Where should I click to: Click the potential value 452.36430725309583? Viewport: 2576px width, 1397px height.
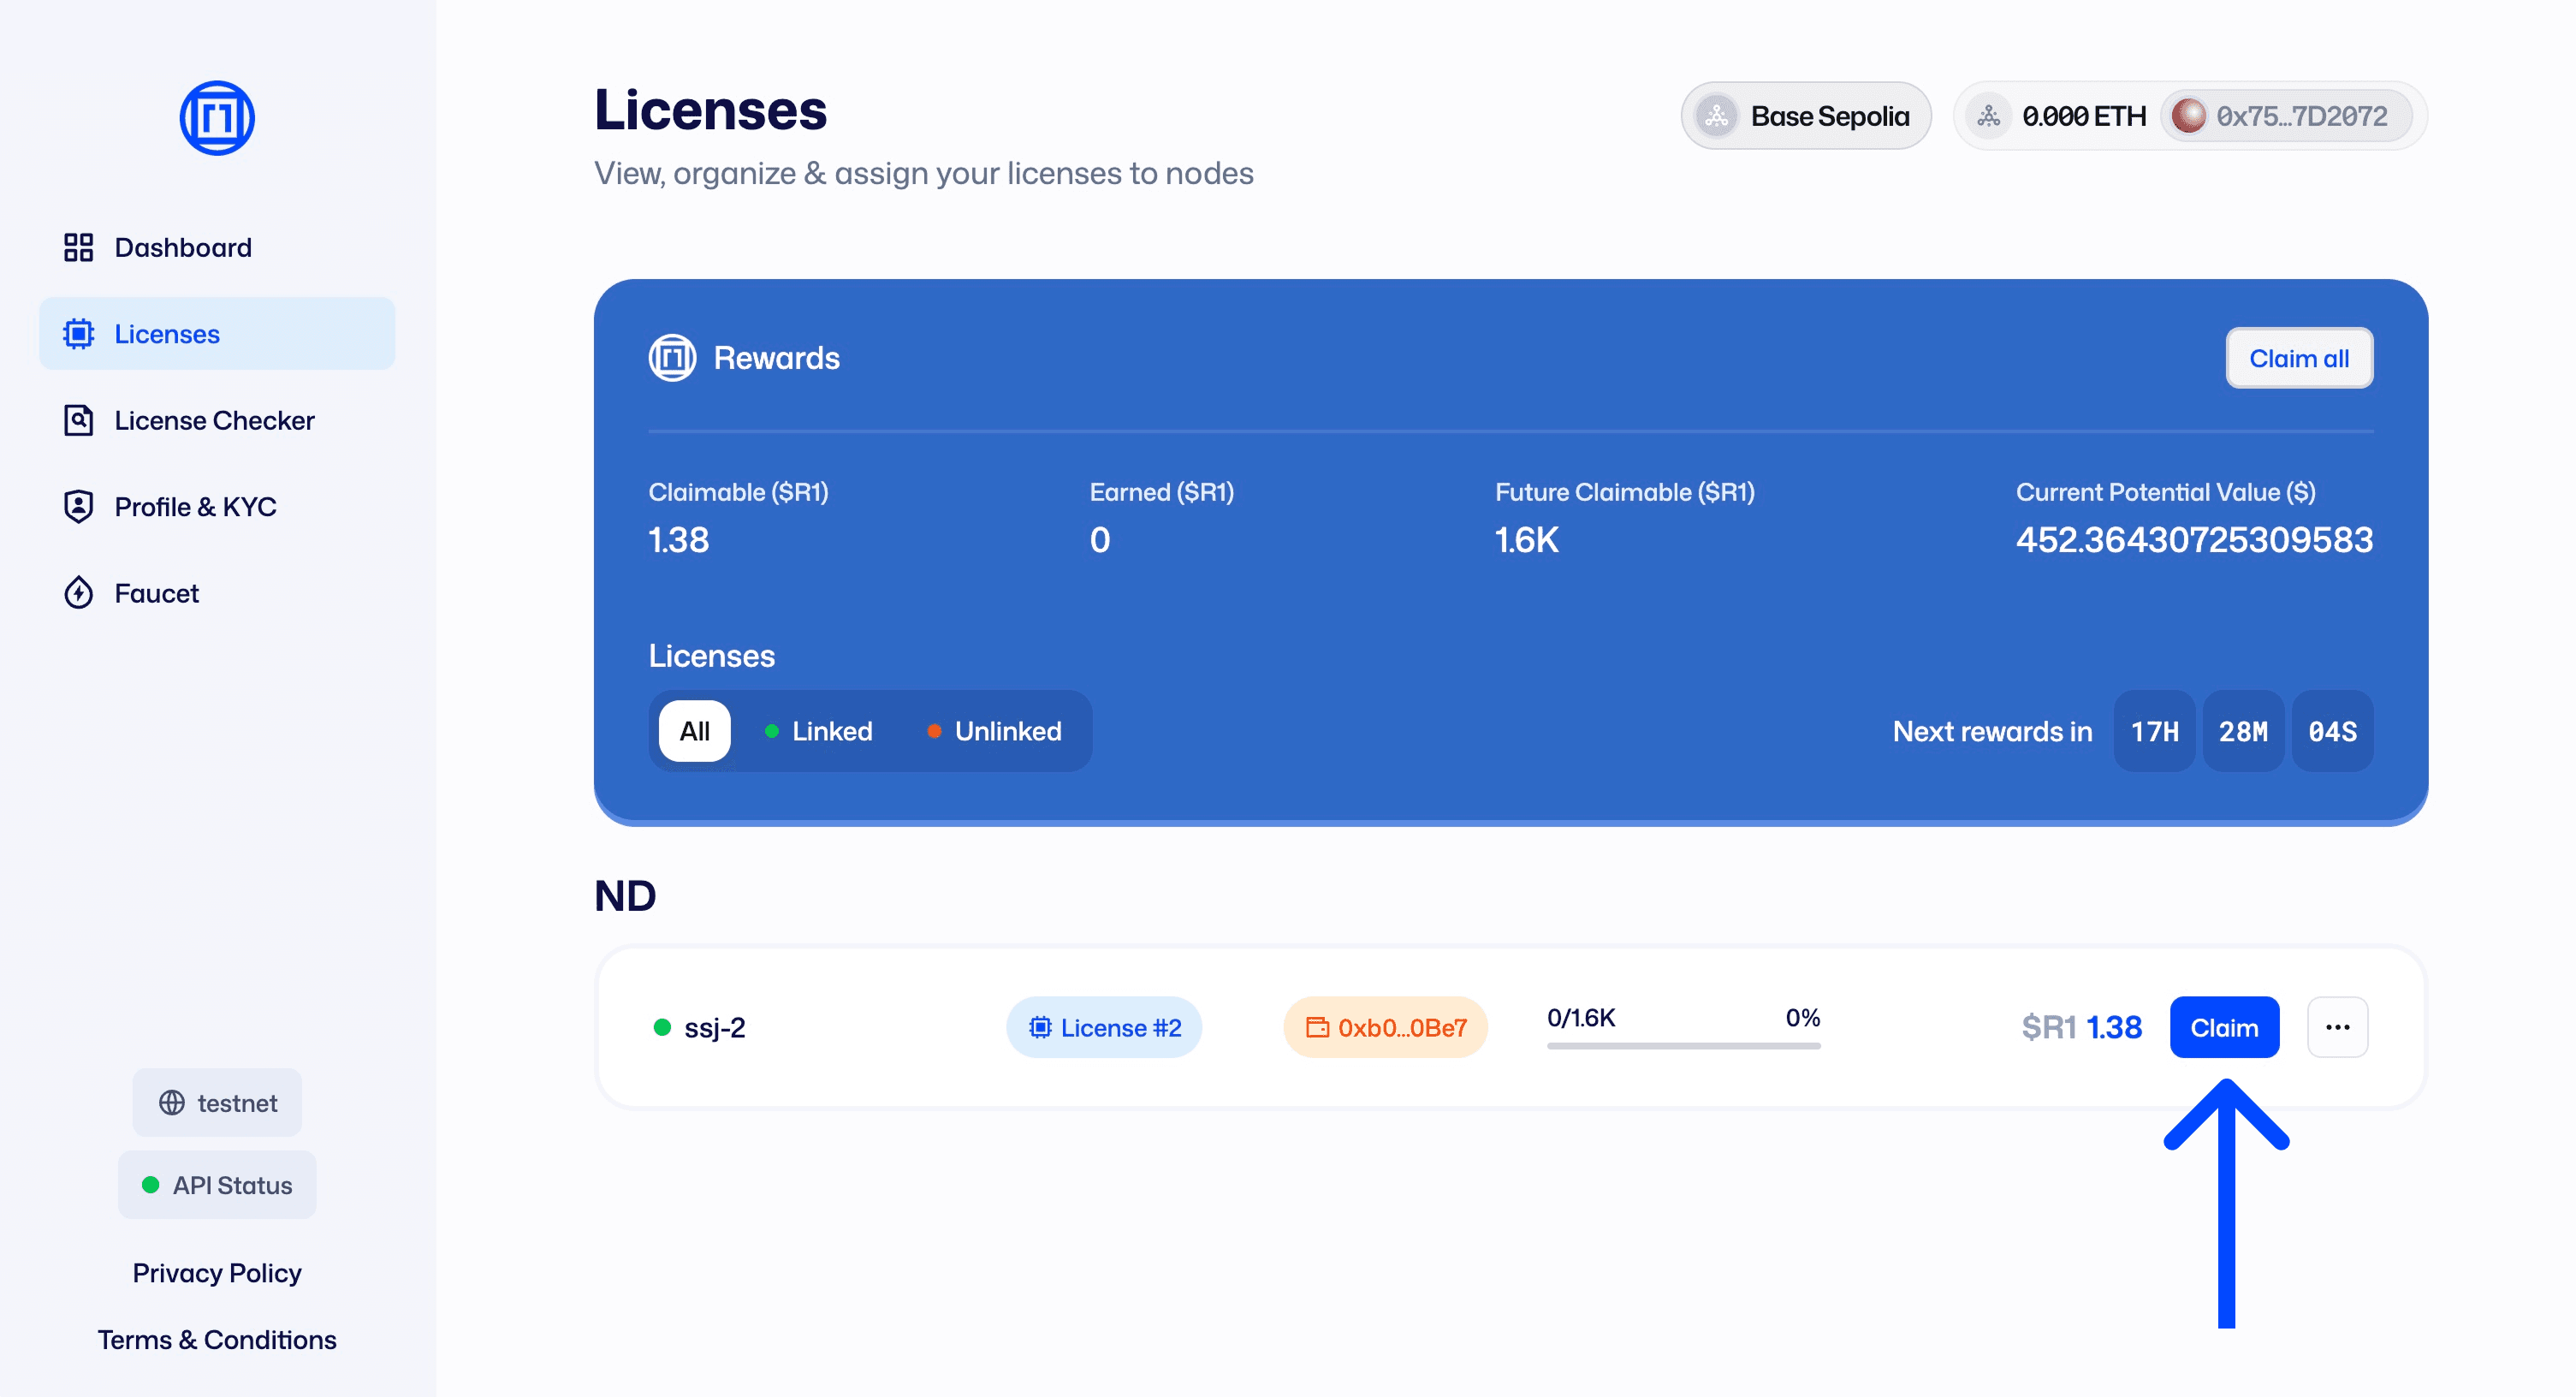tap(2194, 540)
